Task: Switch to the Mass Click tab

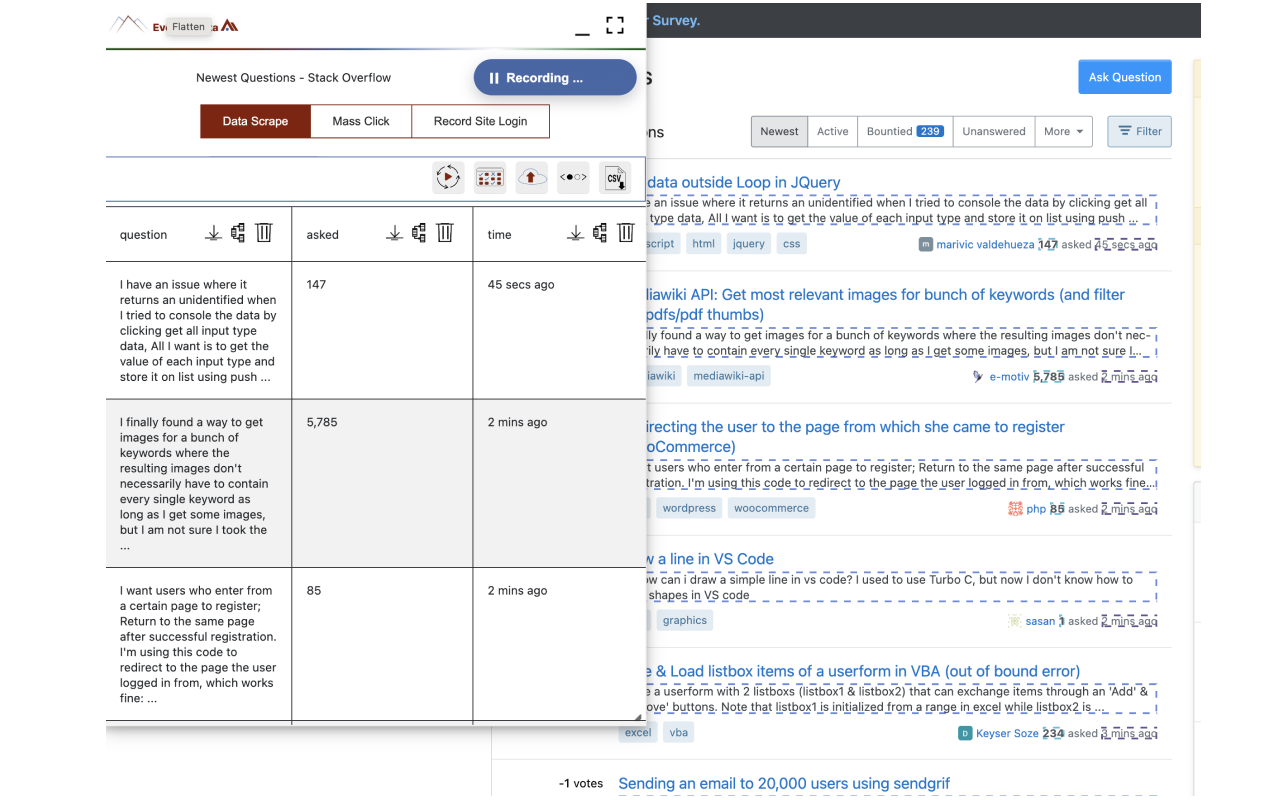Action: pyautogui.click(x=360, y=121)
